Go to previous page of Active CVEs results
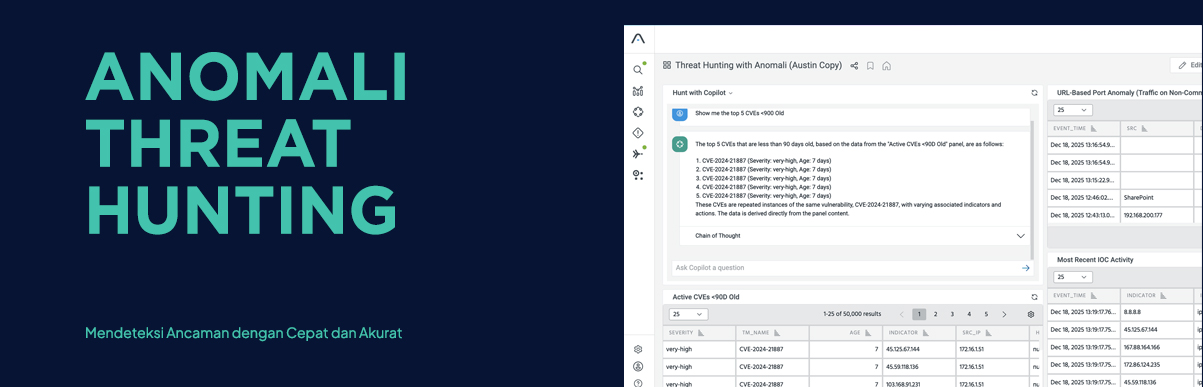The image size is (1203, 387). point(901,315)
